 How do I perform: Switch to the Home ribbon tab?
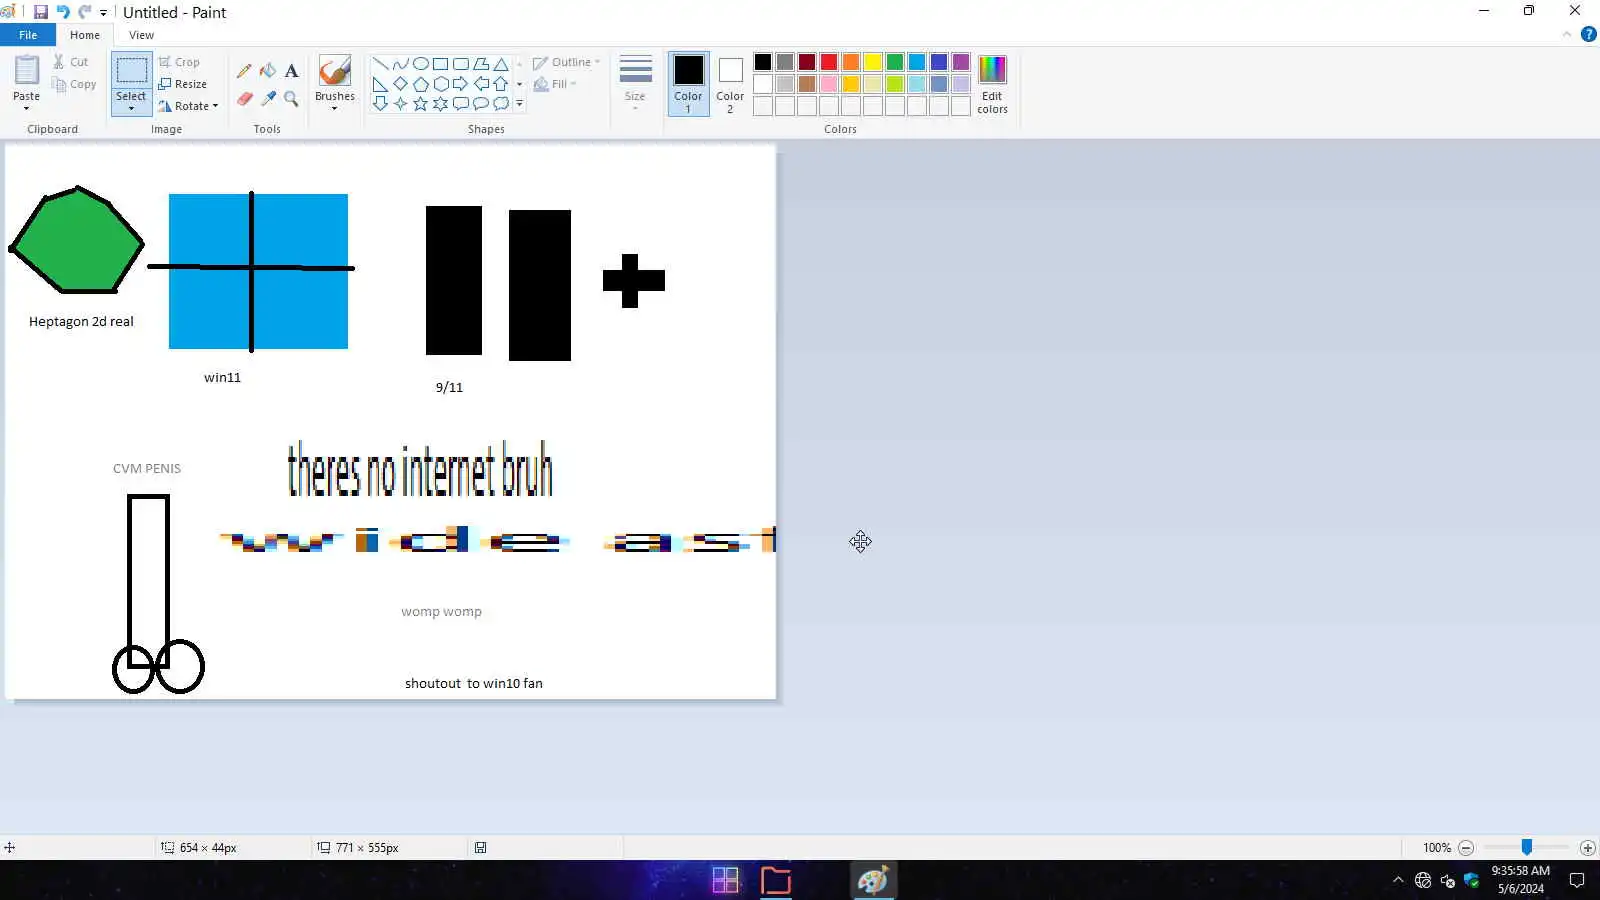(x=85, y=35)
